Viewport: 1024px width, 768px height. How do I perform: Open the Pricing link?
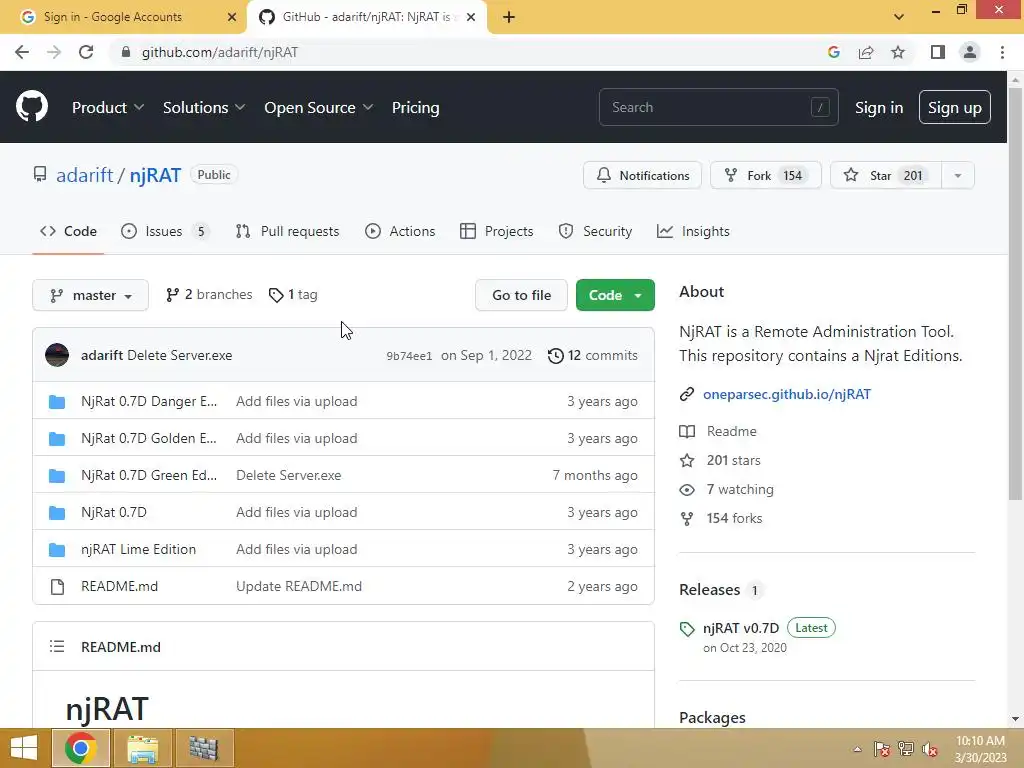point(415,107)
